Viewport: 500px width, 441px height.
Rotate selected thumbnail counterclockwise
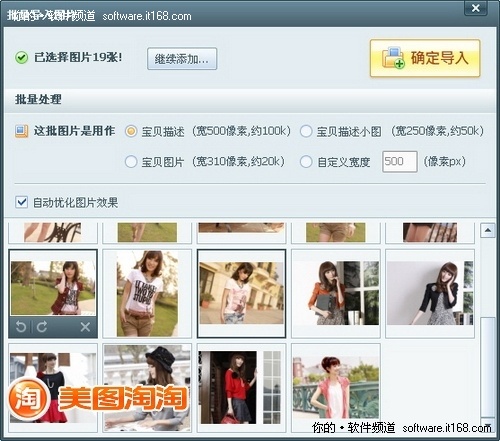click(21, 327)
